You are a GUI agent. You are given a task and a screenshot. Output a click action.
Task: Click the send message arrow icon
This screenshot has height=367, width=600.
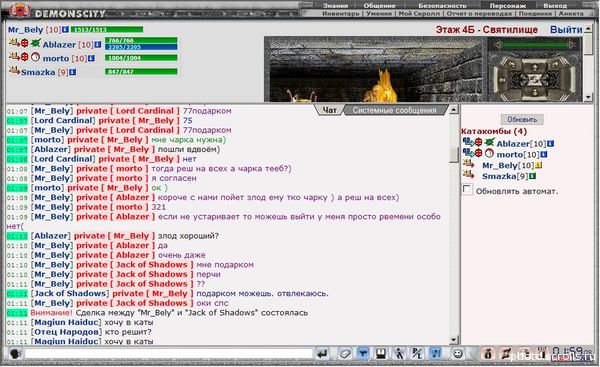pyautogui.click(x=323, y=354)
